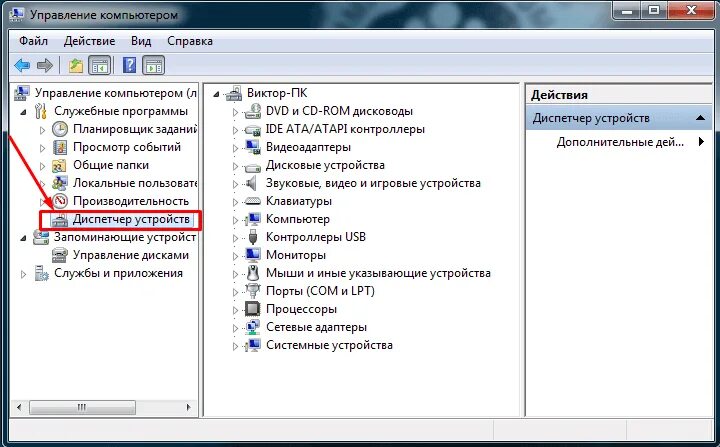Minimize the Управление компьютером window
The width and height of the screenshot is (720, 447).
point(627,11)
